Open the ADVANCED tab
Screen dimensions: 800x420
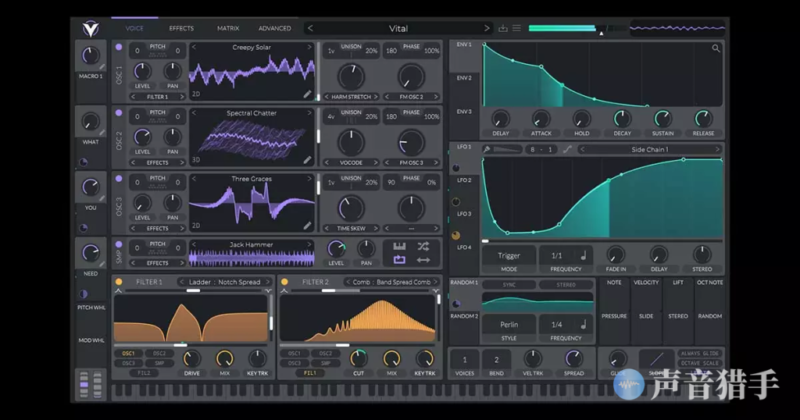274,29
